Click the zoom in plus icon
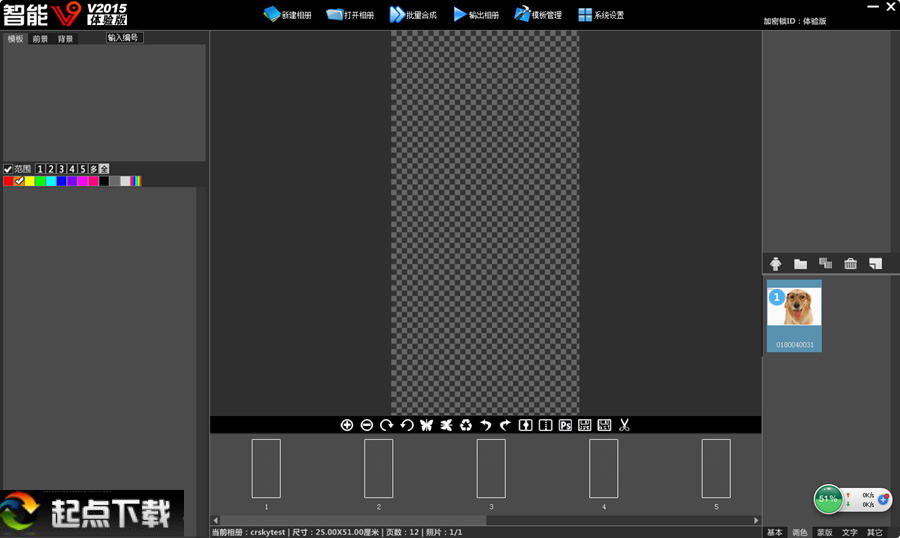Viewport: 900px width, 538px height. 347,425
